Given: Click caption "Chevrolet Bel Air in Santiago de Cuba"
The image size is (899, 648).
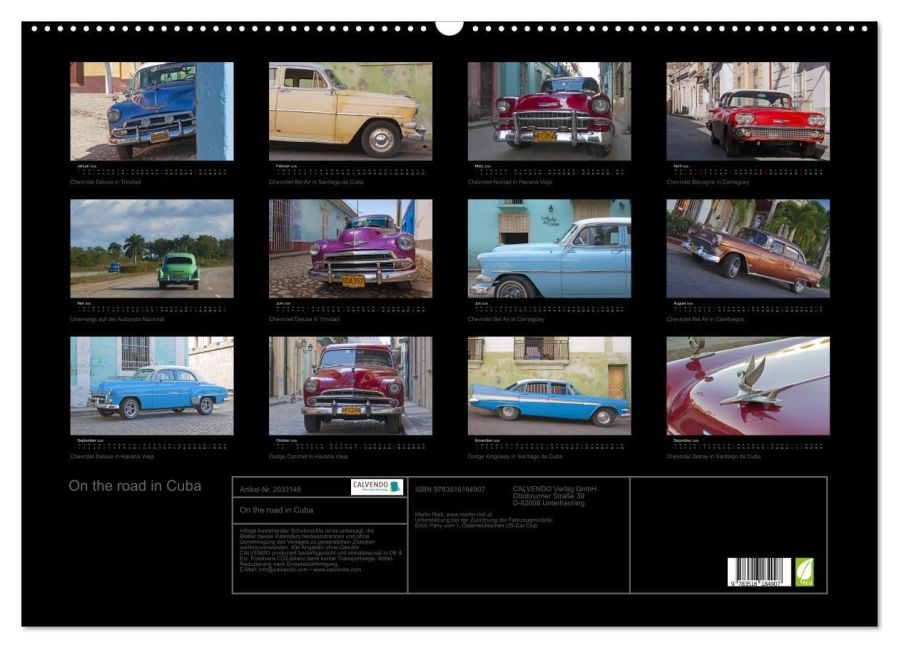Looking at the screenshot, I should coord(316,182).
